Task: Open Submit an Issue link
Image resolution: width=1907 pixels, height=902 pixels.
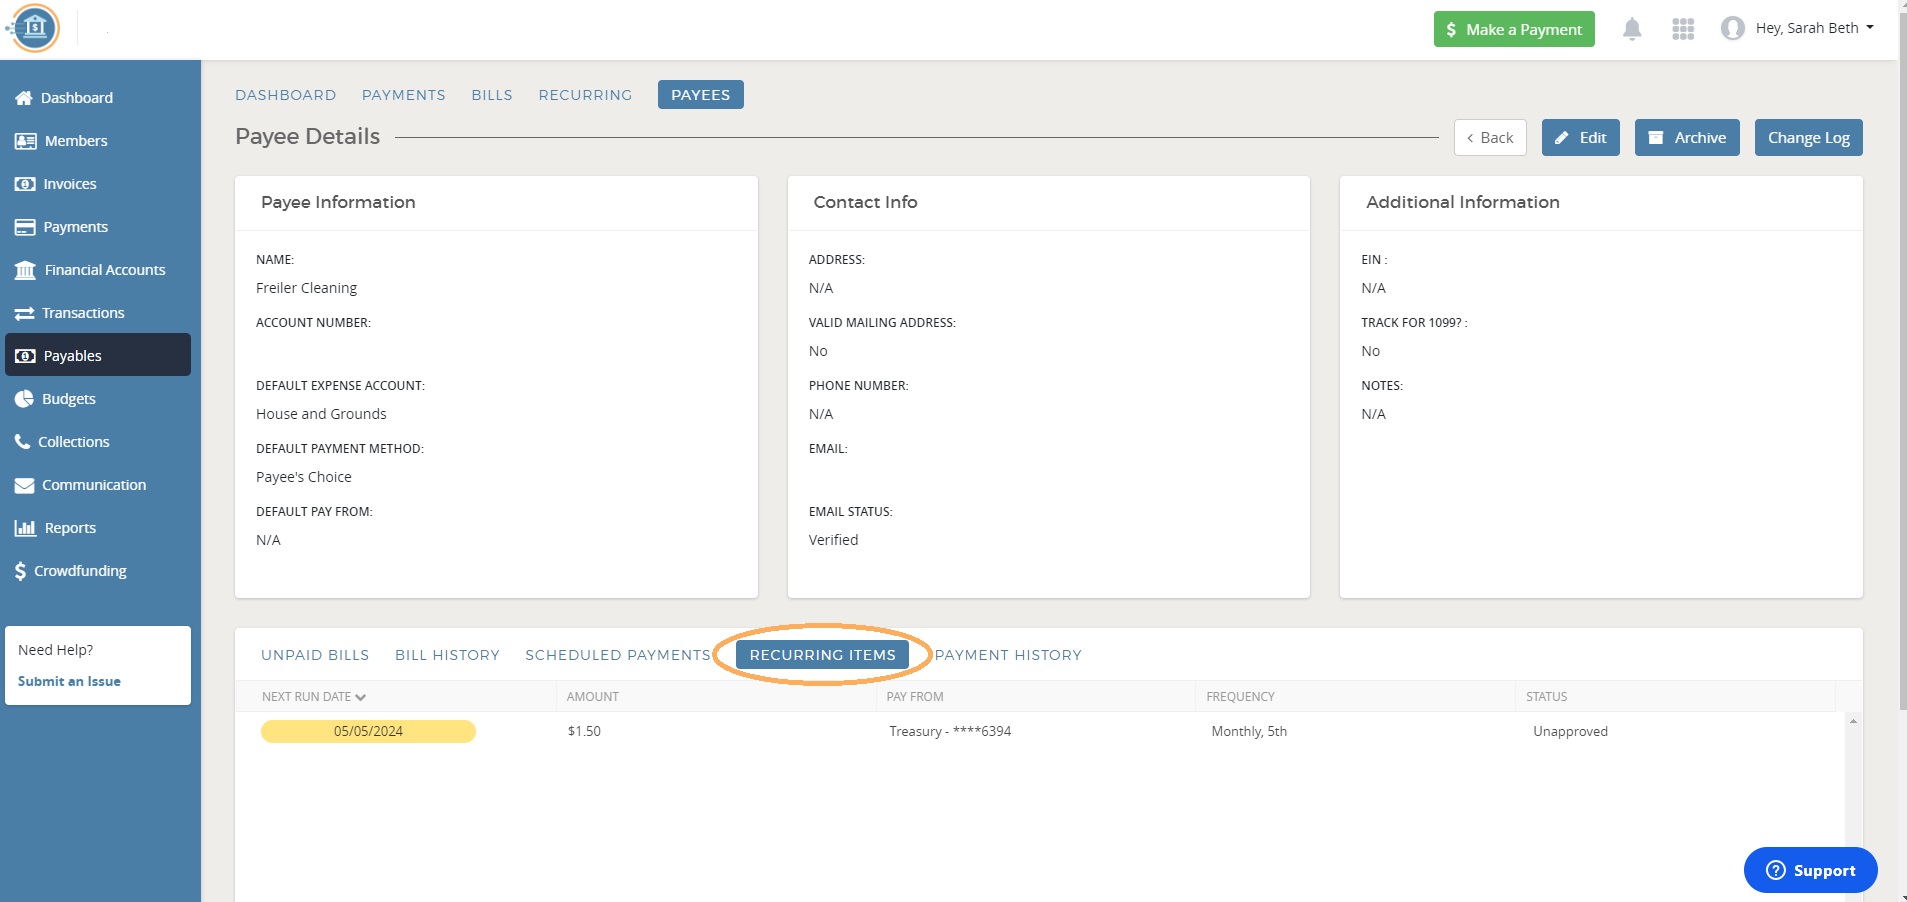Action: point(68,681)
